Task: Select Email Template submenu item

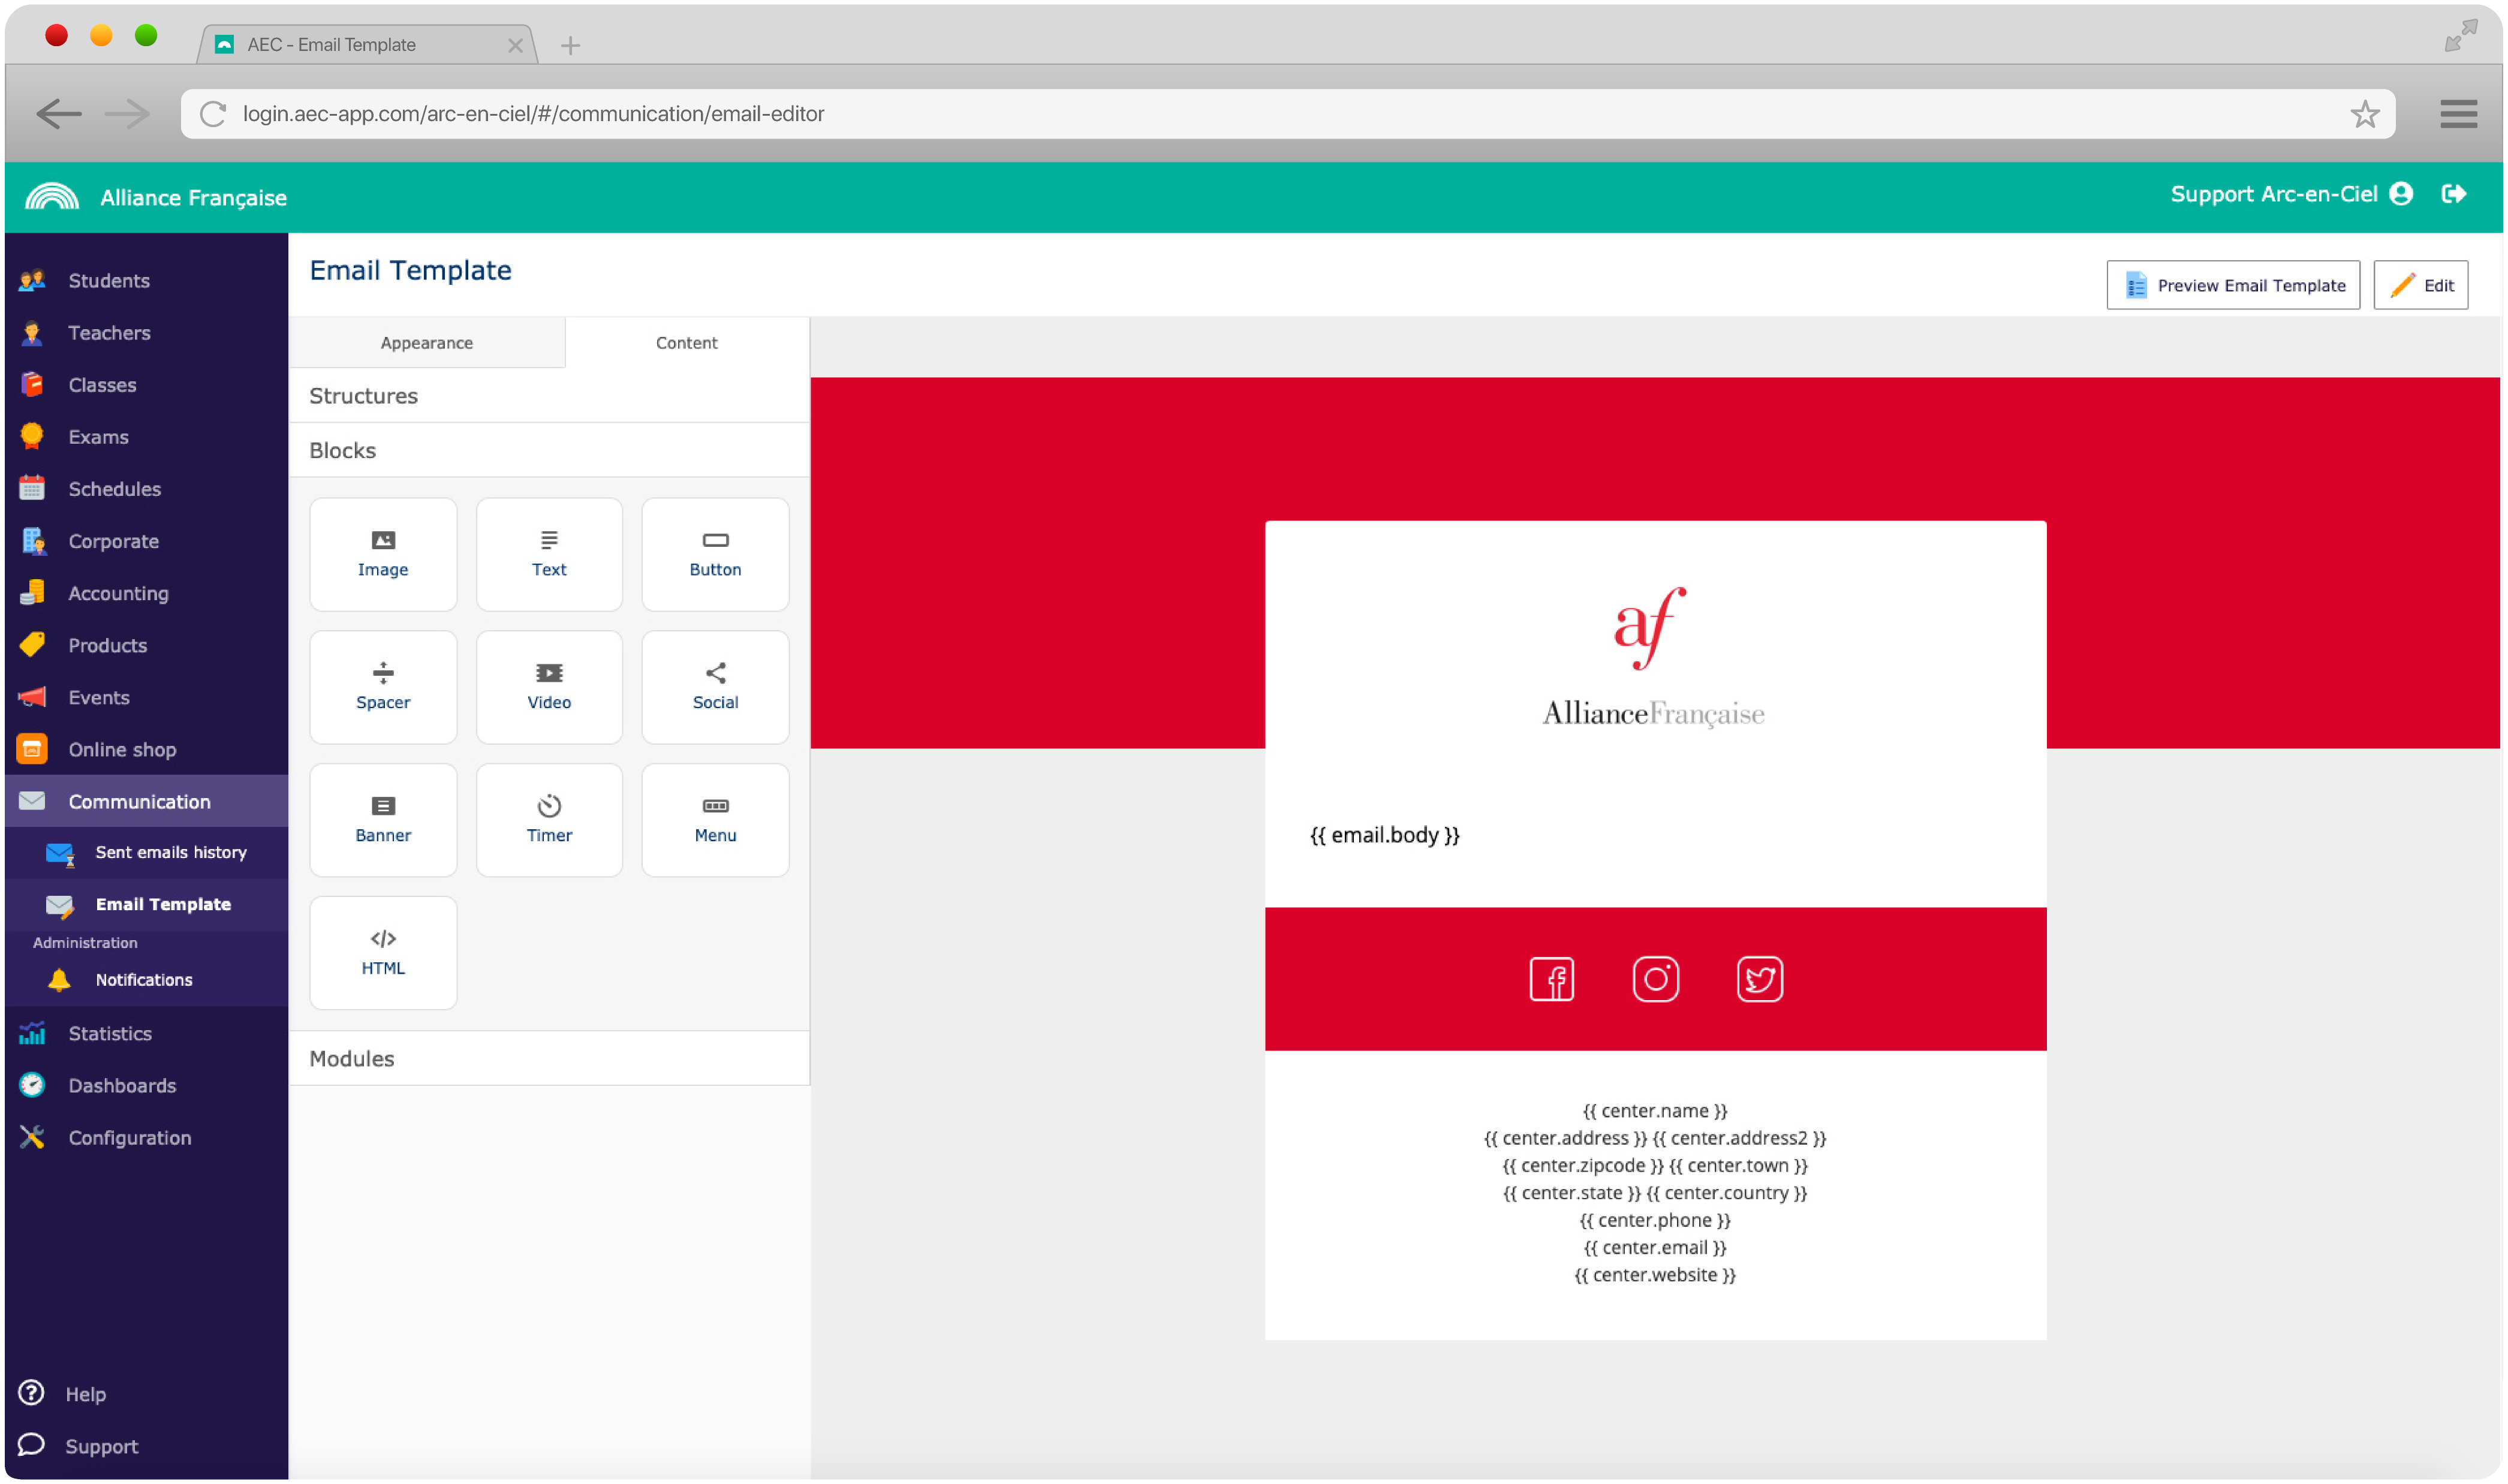Action: pyautogui.click(x=146, y=905)
